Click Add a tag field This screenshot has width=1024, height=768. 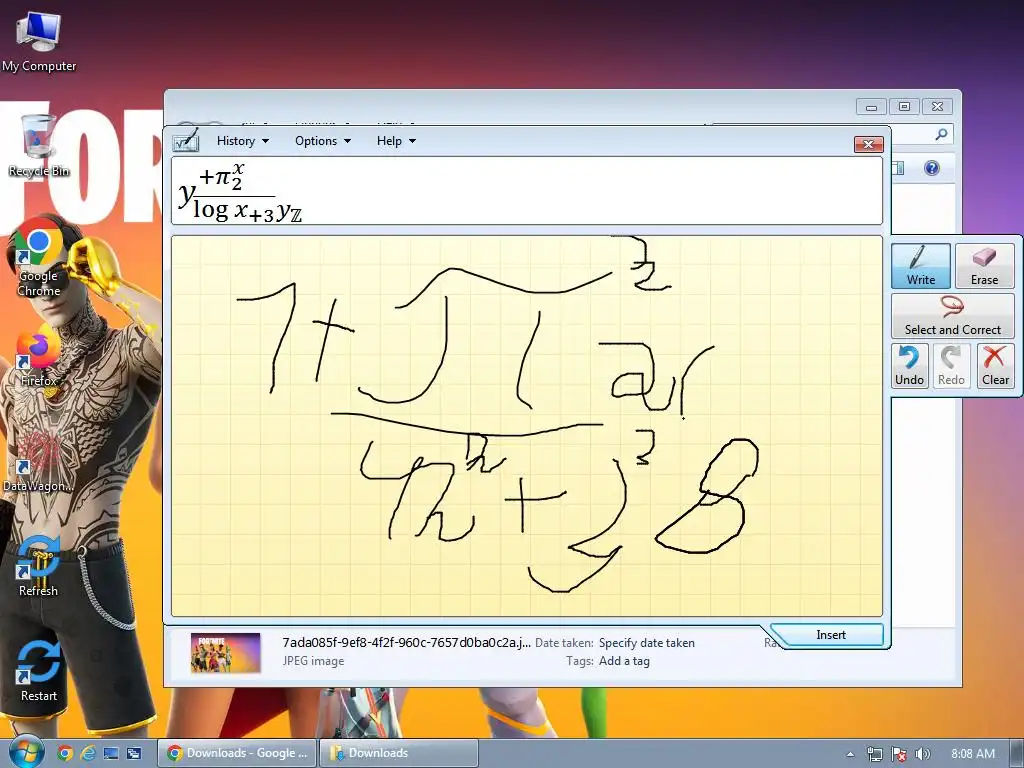click(624, 661)
